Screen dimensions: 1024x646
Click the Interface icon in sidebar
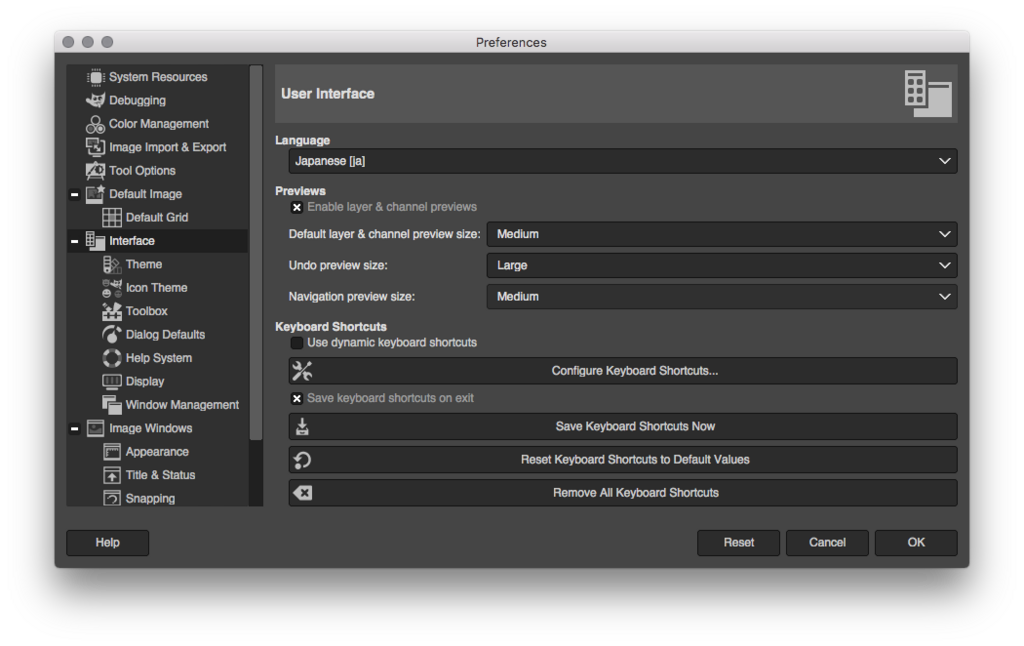tap(95, 241)
